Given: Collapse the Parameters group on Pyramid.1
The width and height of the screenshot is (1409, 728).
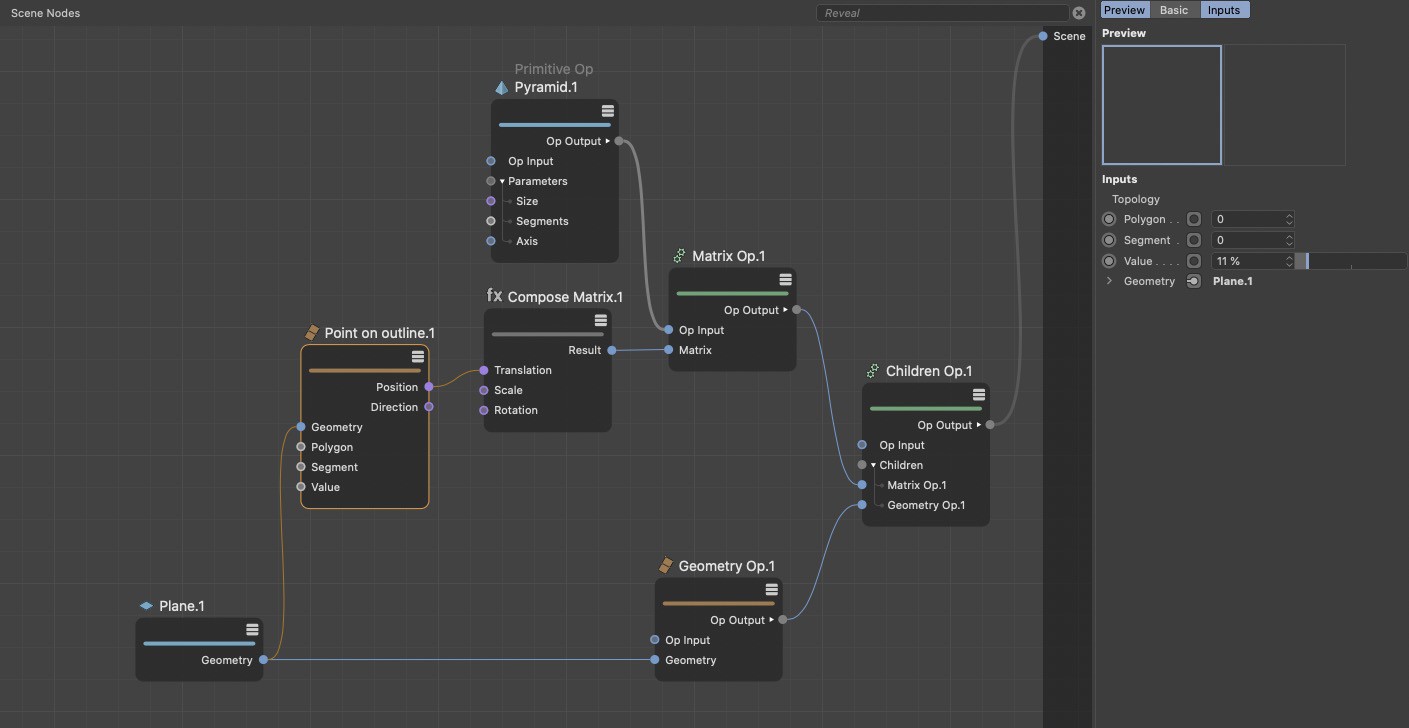Looking at the screenshot, I should (x=502, y=181).
